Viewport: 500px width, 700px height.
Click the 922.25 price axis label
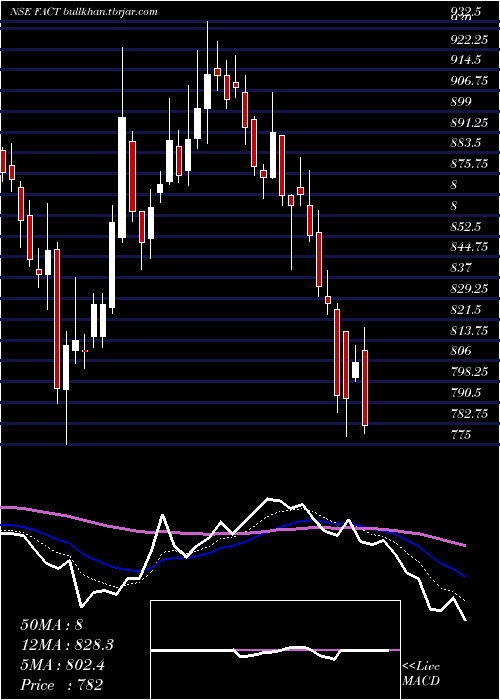[469, 40]
